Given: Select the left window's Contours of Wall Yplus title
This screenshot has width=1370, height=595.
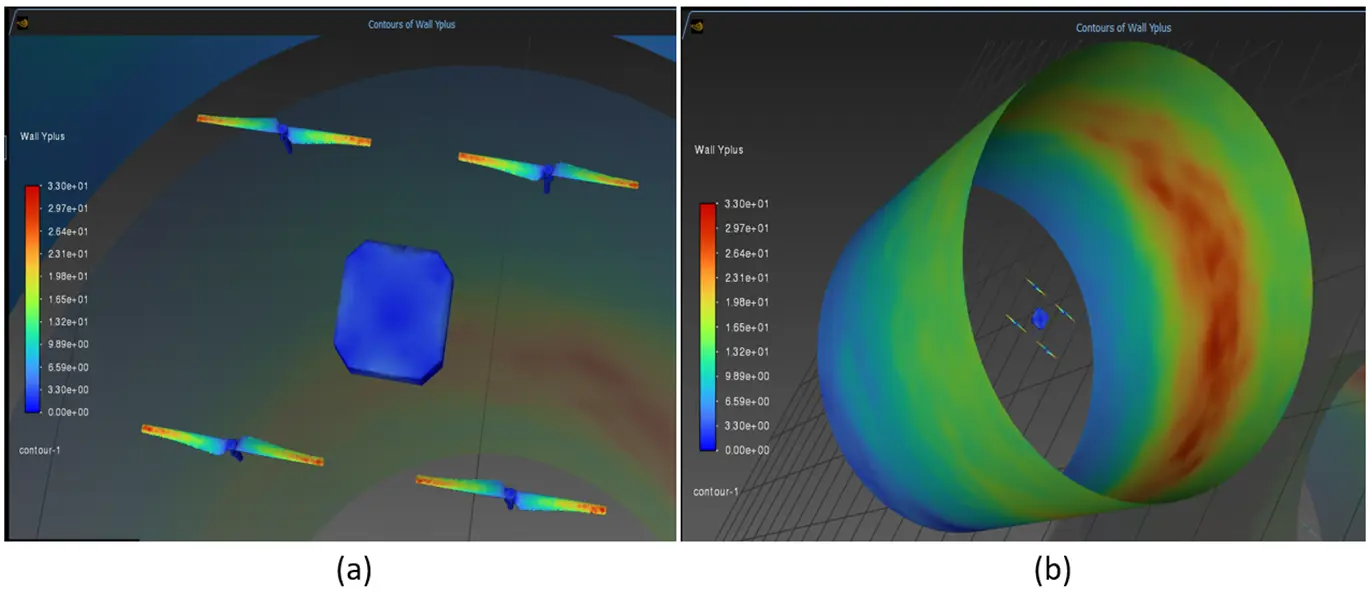Looking at the screenshot, I should pos(411,24).
